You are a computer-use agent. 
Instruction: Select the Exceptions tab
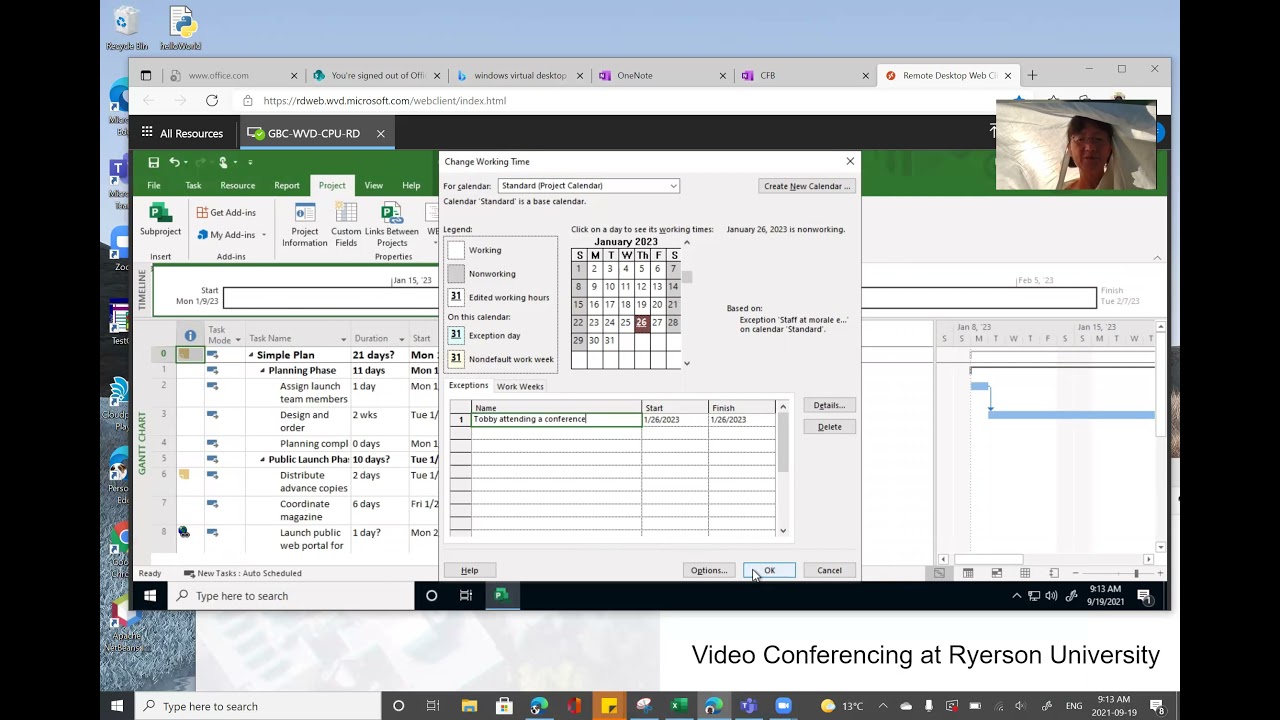click(x=468, y=386)
